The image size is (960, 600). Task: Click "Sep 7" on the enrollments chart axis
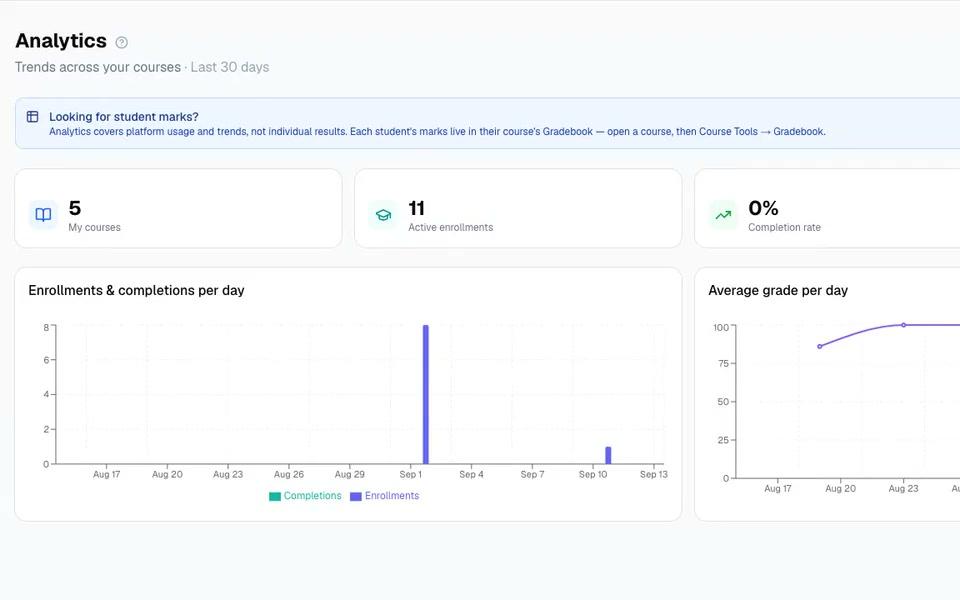532,474
